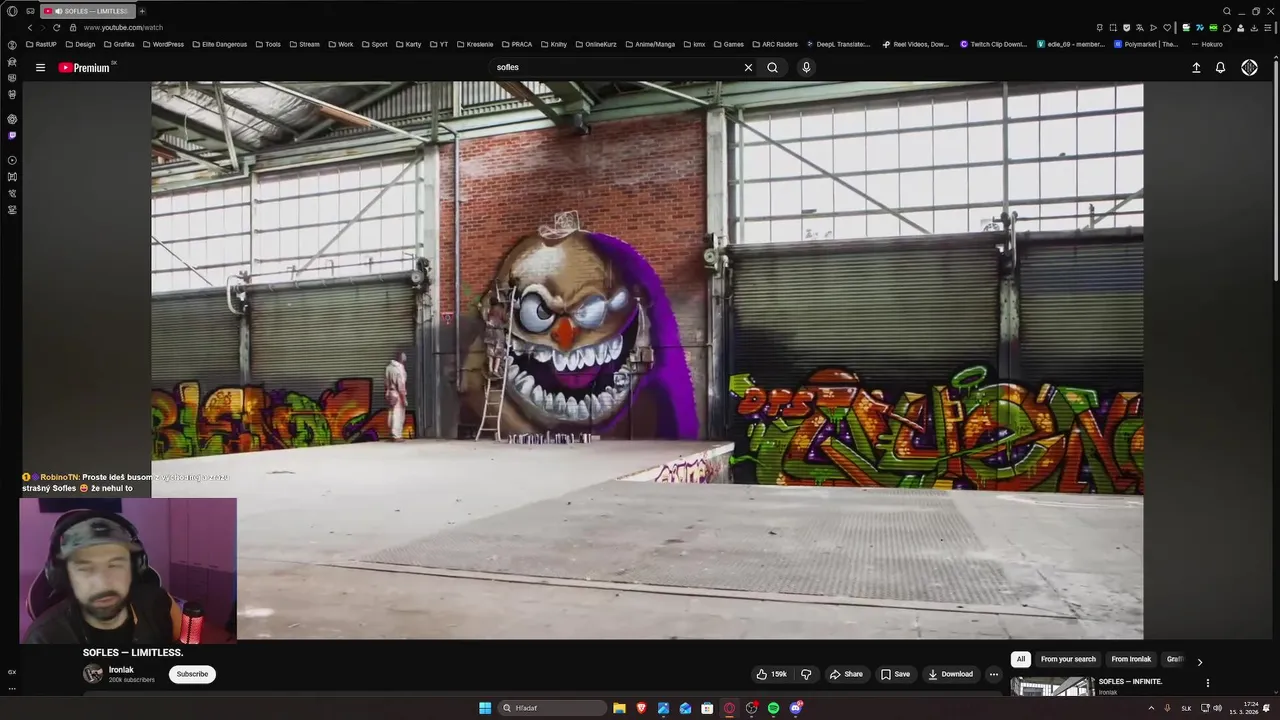This screenshot has width=1280, height=720.
Task: Open a new browser tab with plus
Action: [142, 11]
